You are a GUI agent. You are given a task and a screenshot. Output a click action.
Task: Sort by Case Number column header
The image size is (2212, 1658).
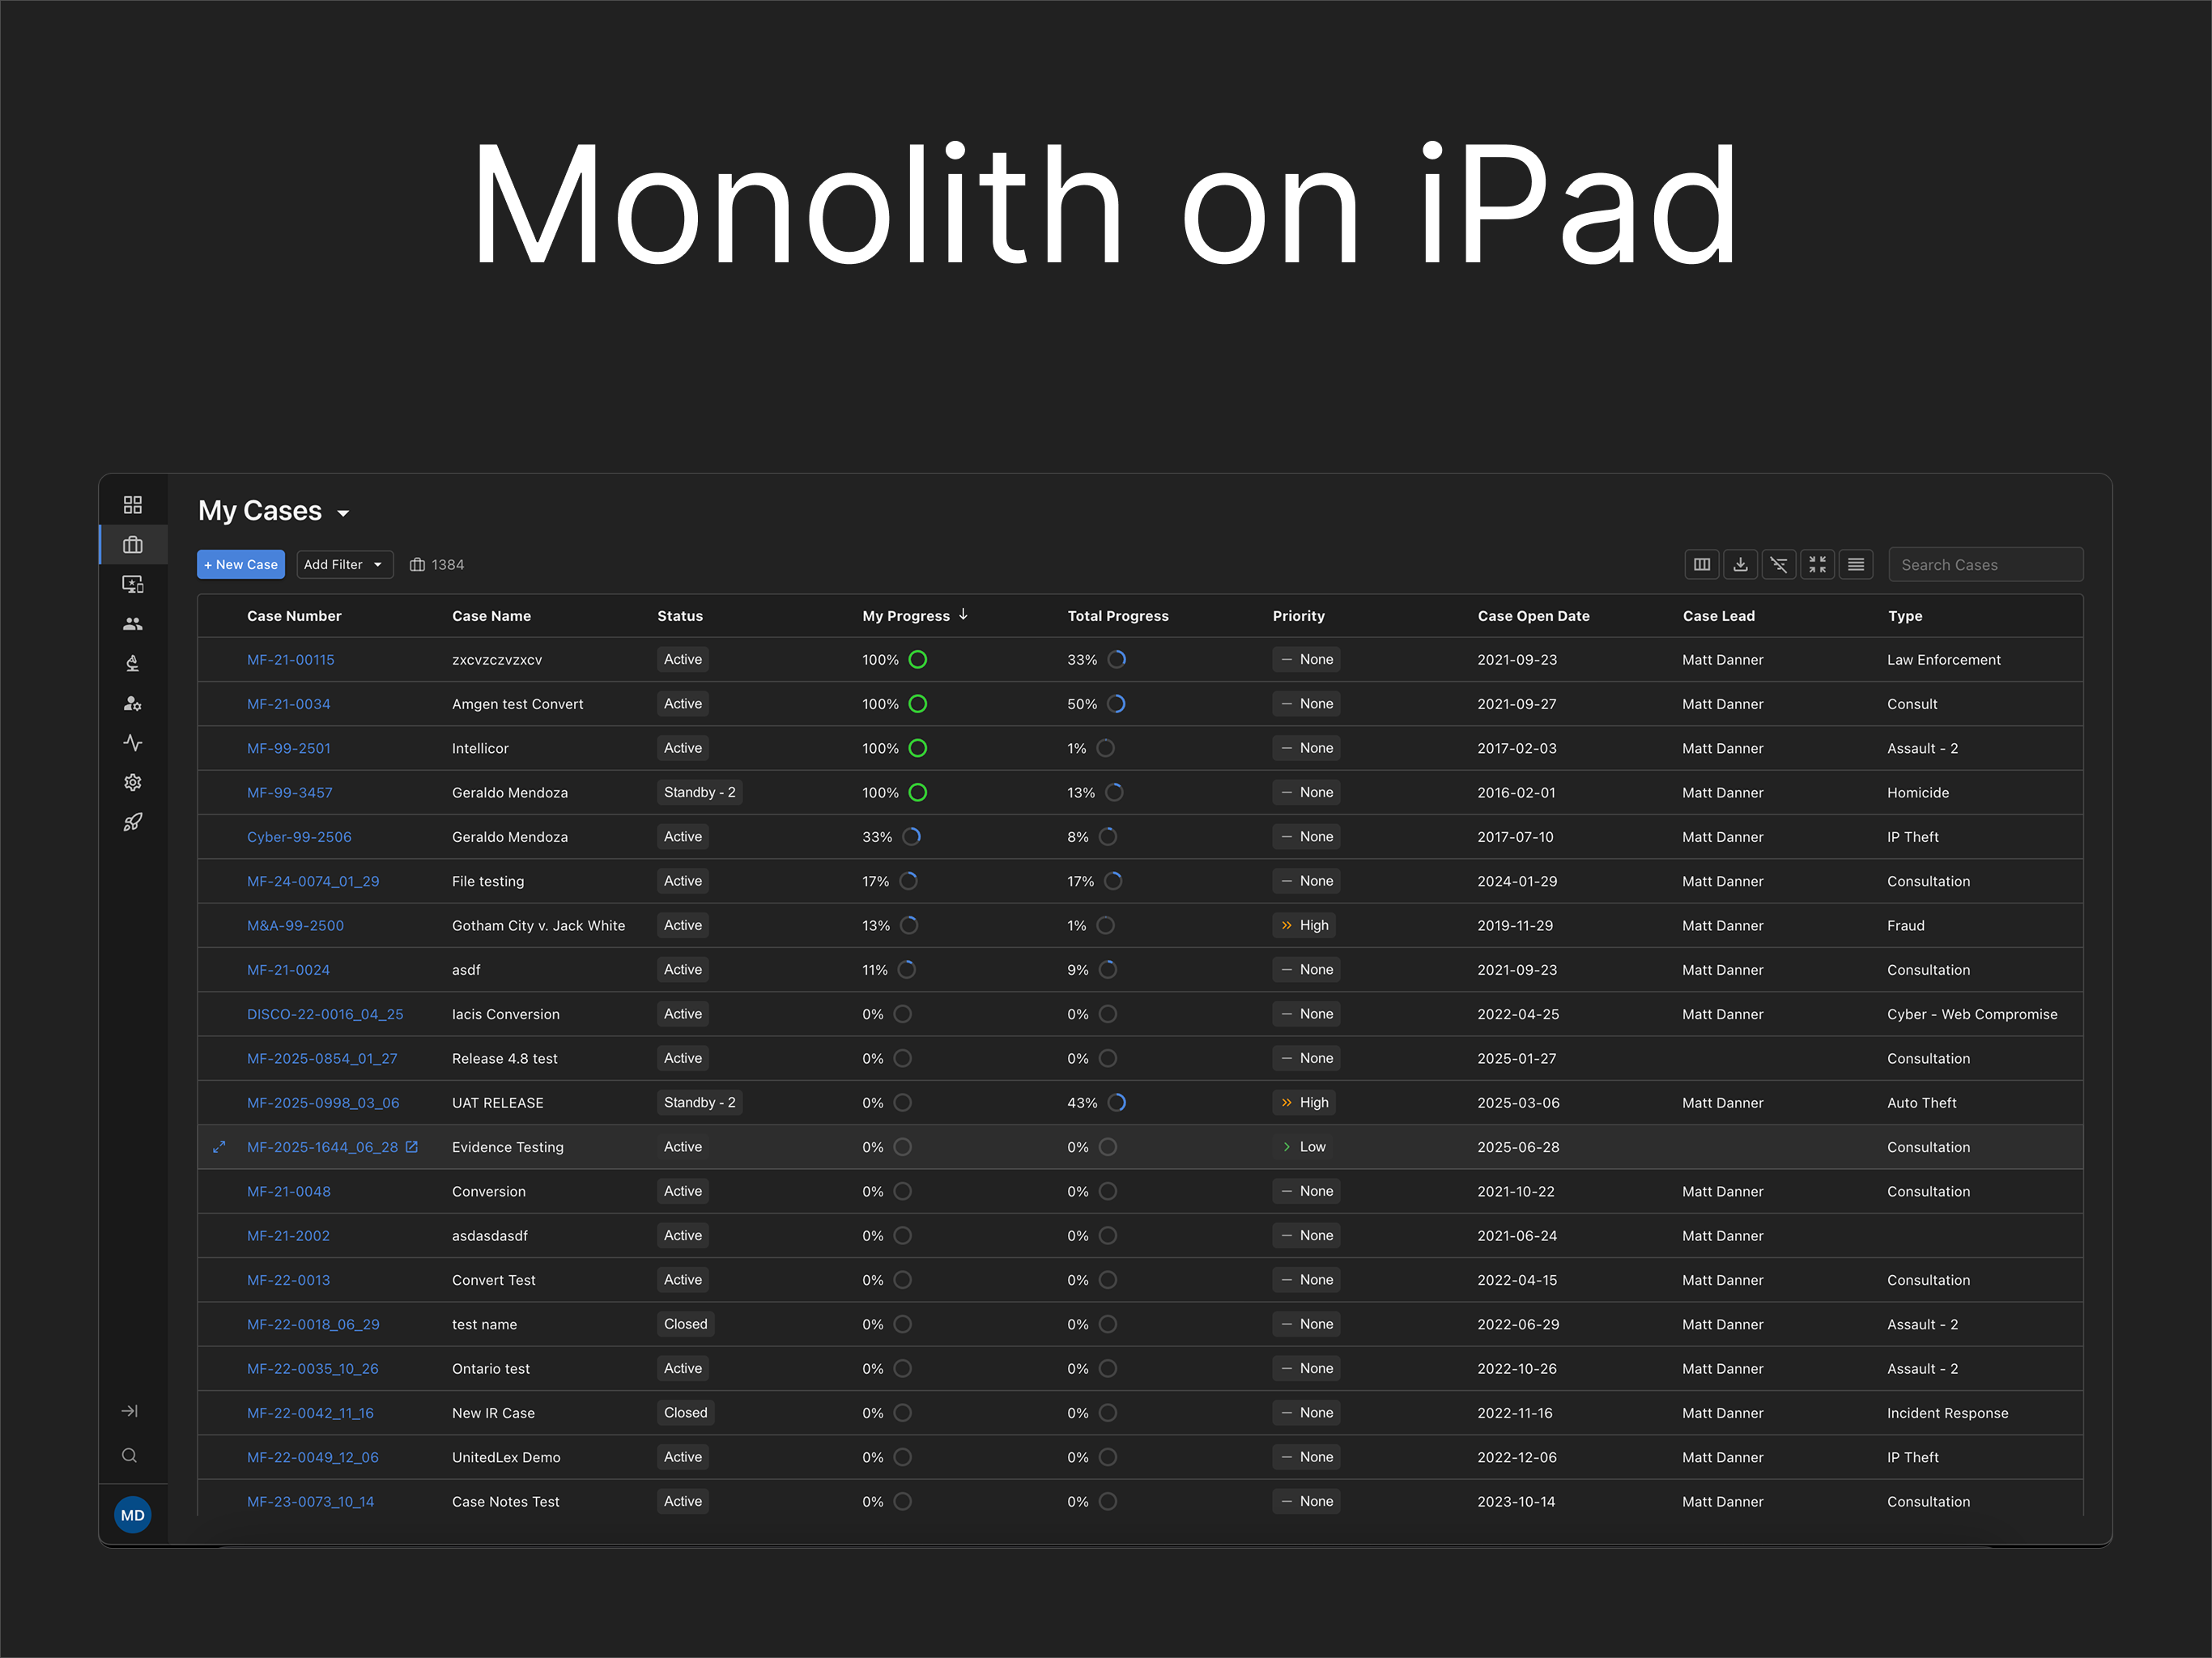coord(294,616)
